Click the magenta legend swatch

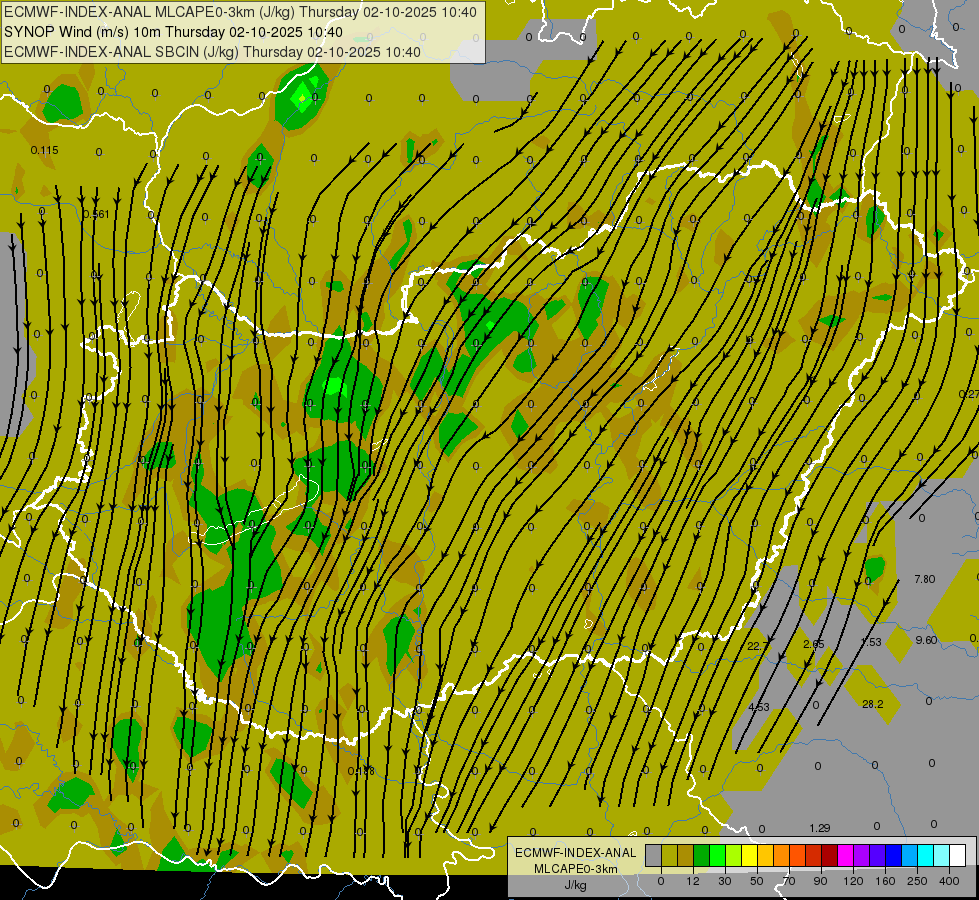point(845,855)
